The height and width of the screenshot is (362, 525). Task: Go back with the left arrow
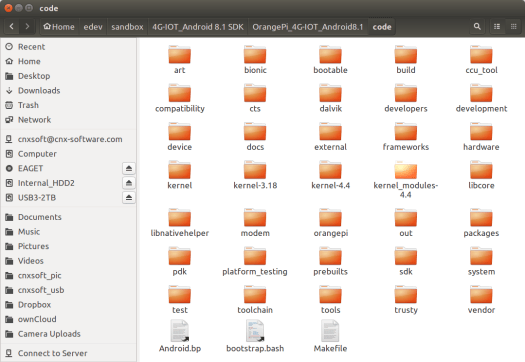tap(12, 26)
